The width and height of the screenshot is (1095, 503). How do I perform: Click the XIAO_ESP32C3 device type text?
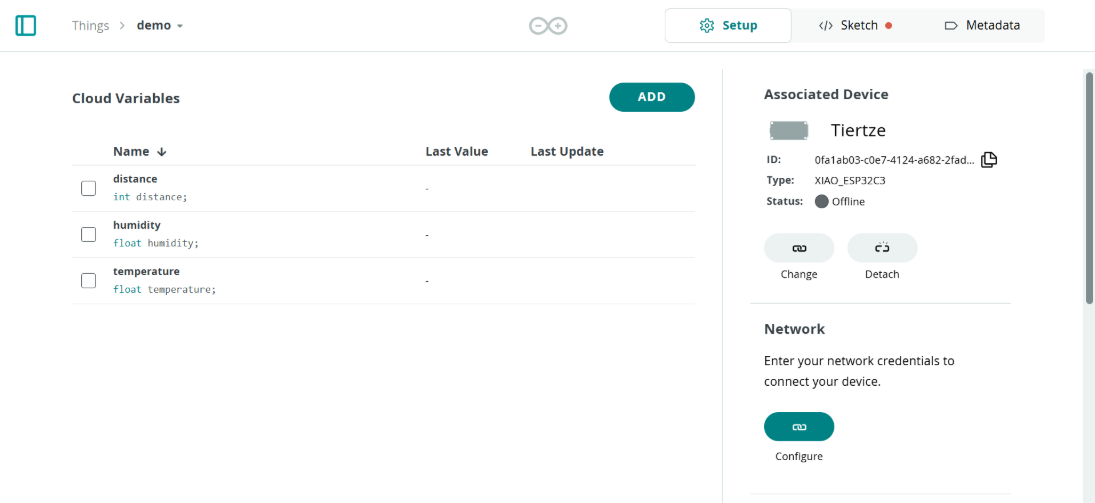click(850, 181)
